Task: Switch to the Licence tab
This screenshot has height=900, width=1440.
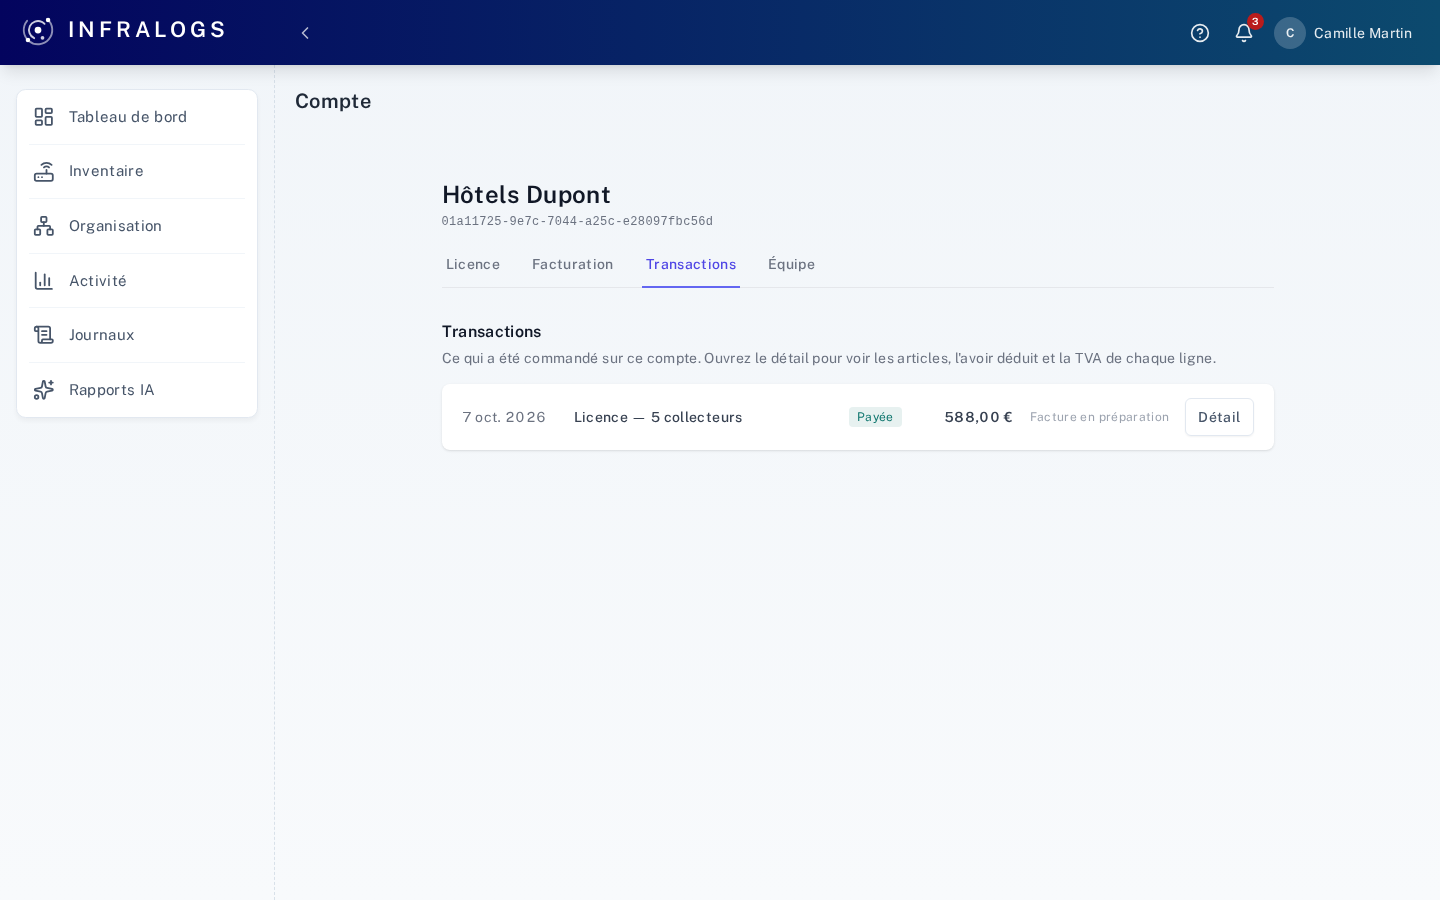Action: (473, 264)
